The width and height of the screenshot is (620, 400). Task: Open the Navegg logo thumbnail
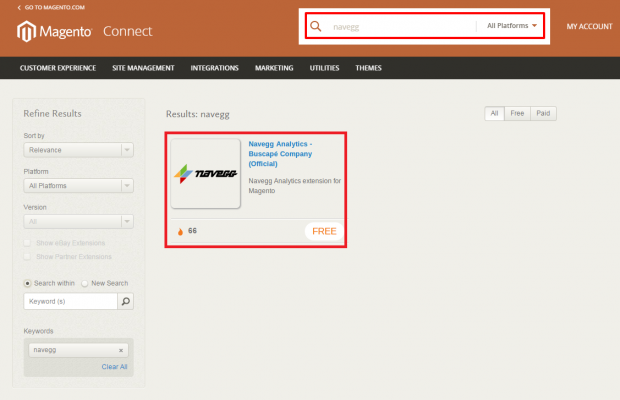click(205, 173)
